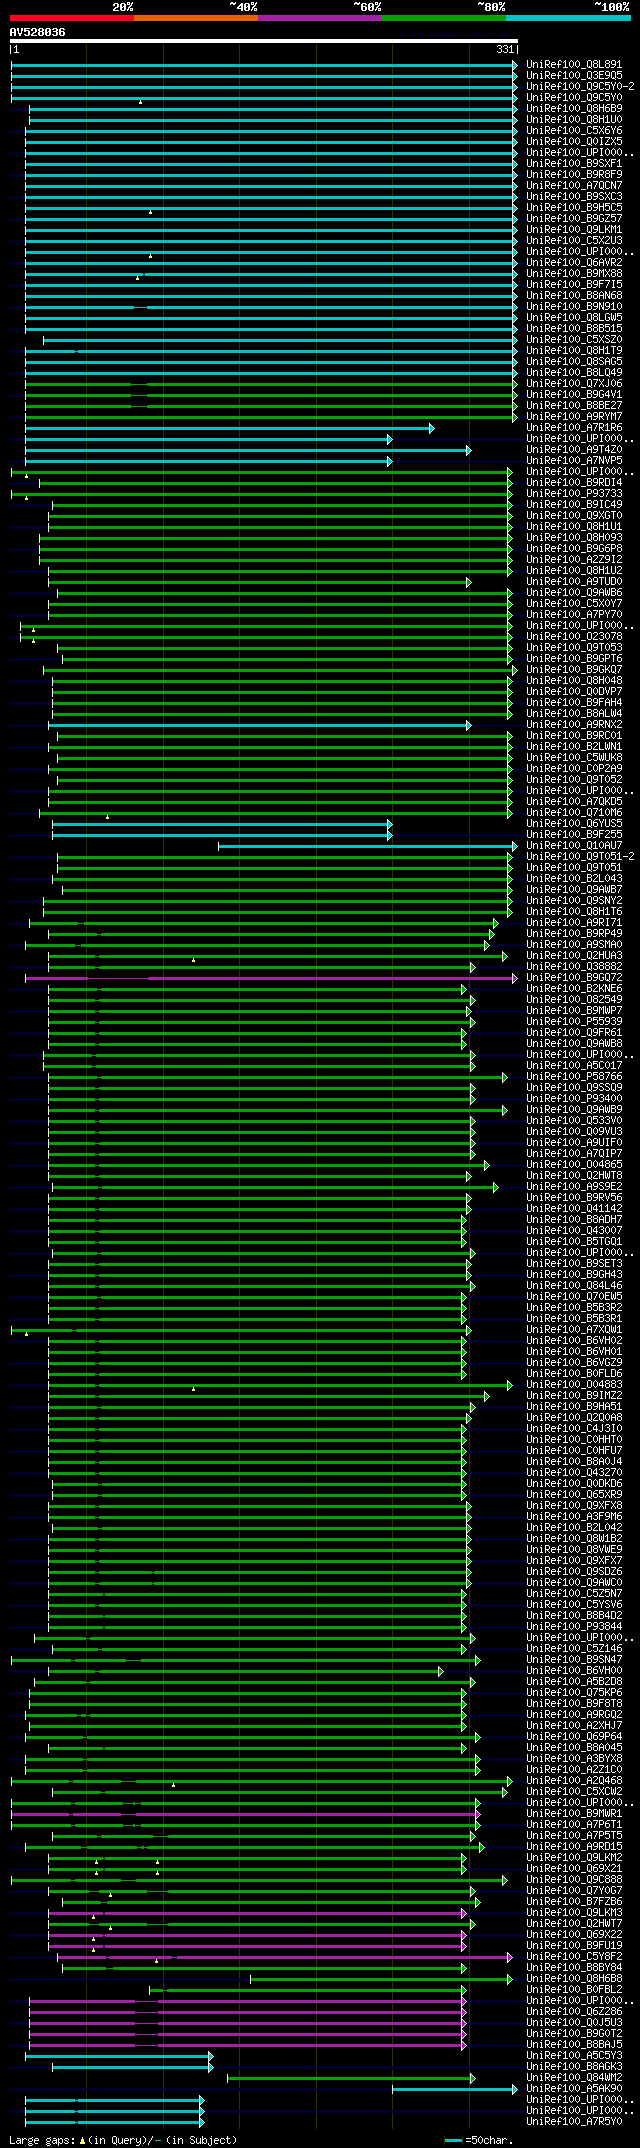The image size is (640, 2148).
Task: Select hit UniRef100_Q3E9Q5
Action: point(574,75)
